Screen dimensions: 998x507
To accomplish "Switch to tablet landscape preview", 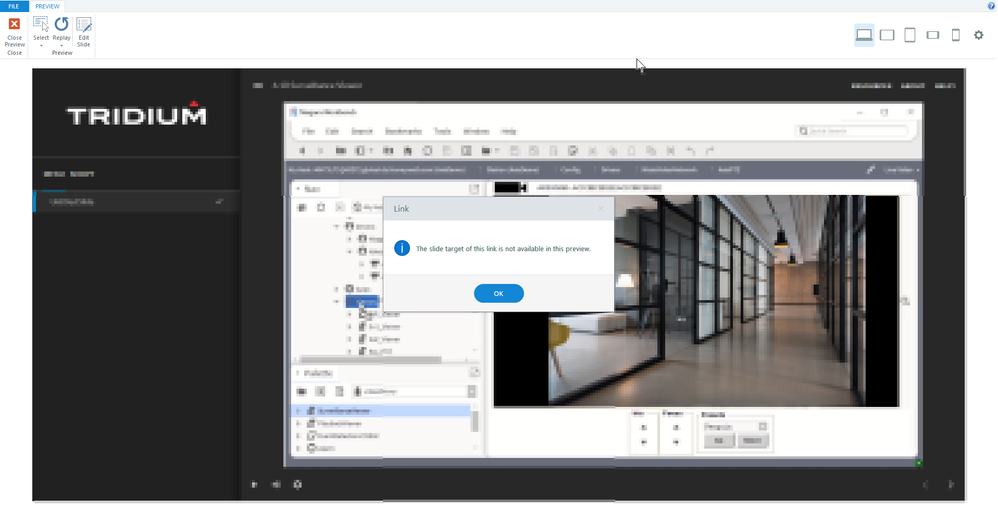I will tap(887, 35).
